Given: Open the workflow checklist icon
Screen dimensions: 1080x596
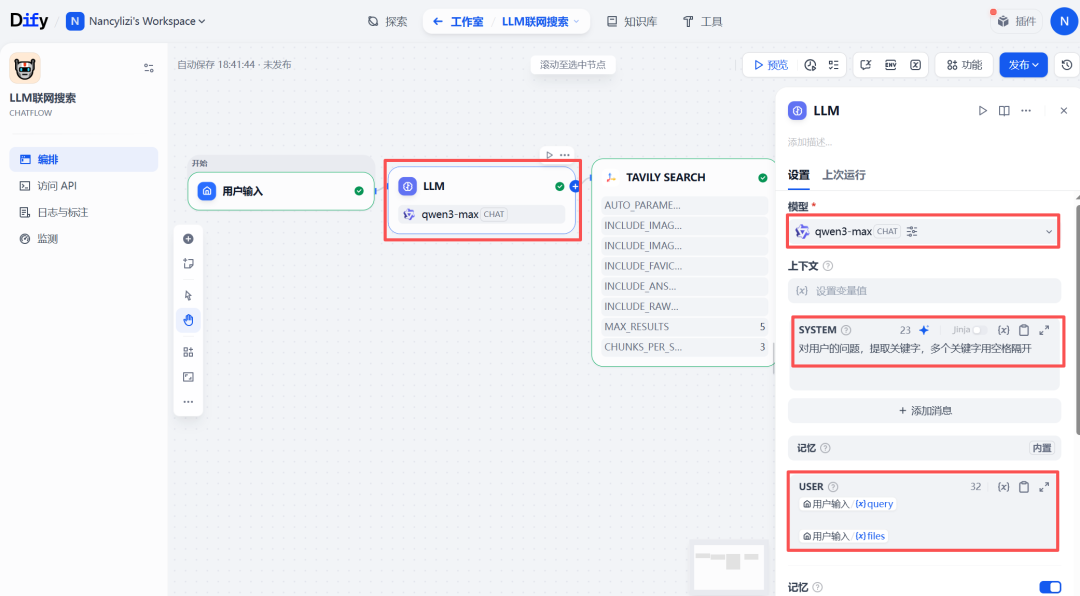Looking at the screenshot, I should tap(833, 65).
